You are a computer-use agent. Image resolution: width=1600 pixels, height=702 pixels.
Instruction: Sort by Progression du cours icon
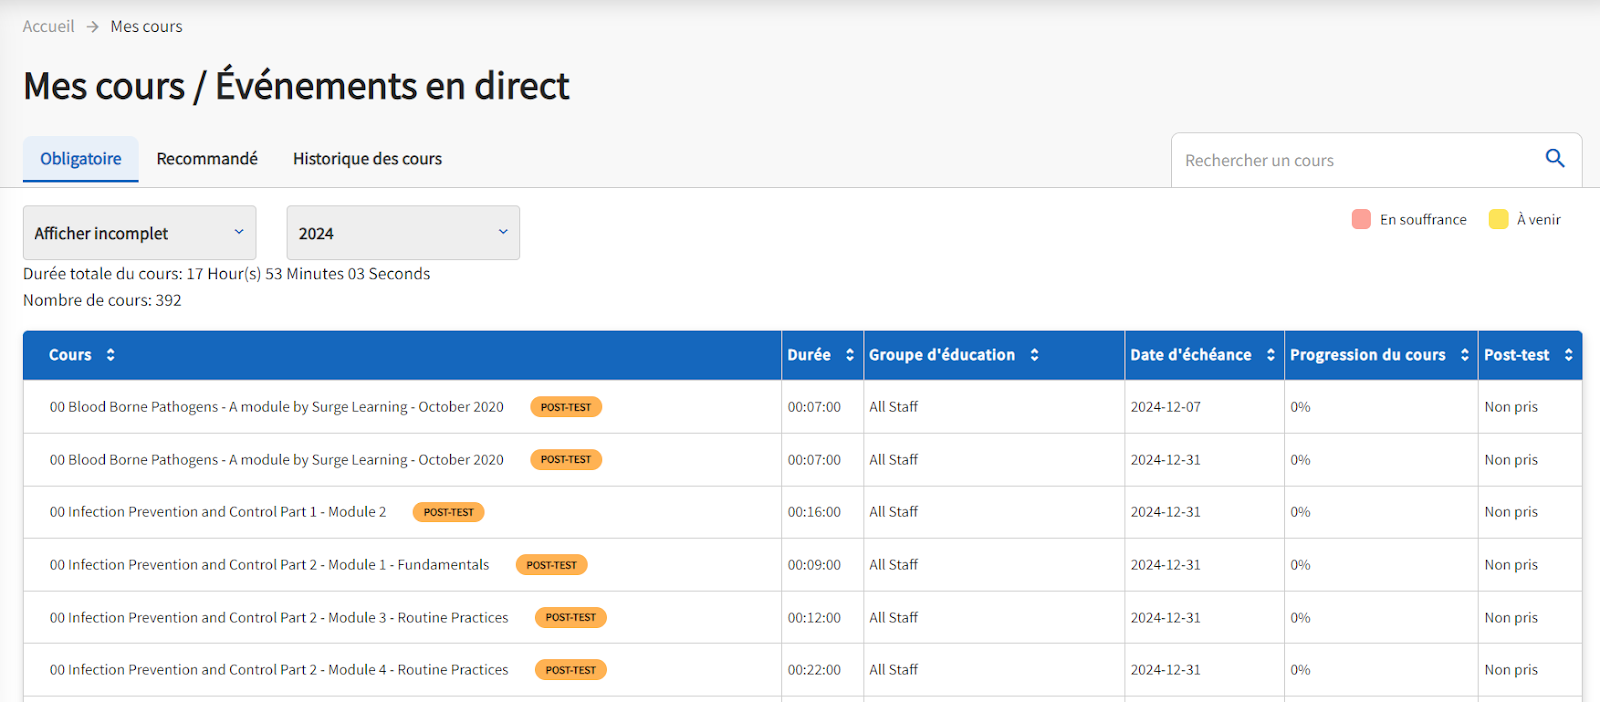(1465, 355)
